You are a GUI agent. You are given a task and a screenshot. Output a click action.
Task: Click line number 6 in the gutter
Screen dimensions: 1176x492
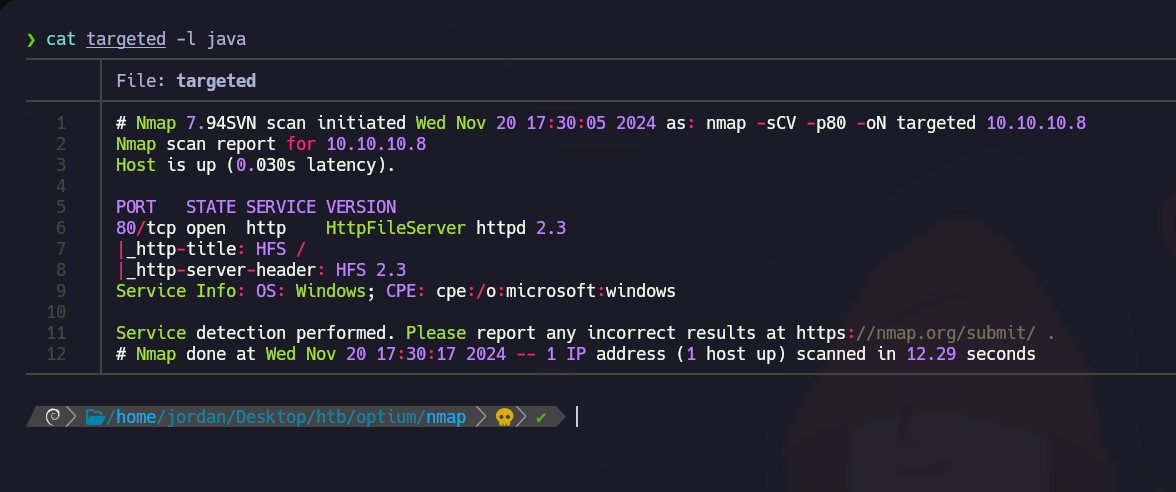tap(61, 228)
